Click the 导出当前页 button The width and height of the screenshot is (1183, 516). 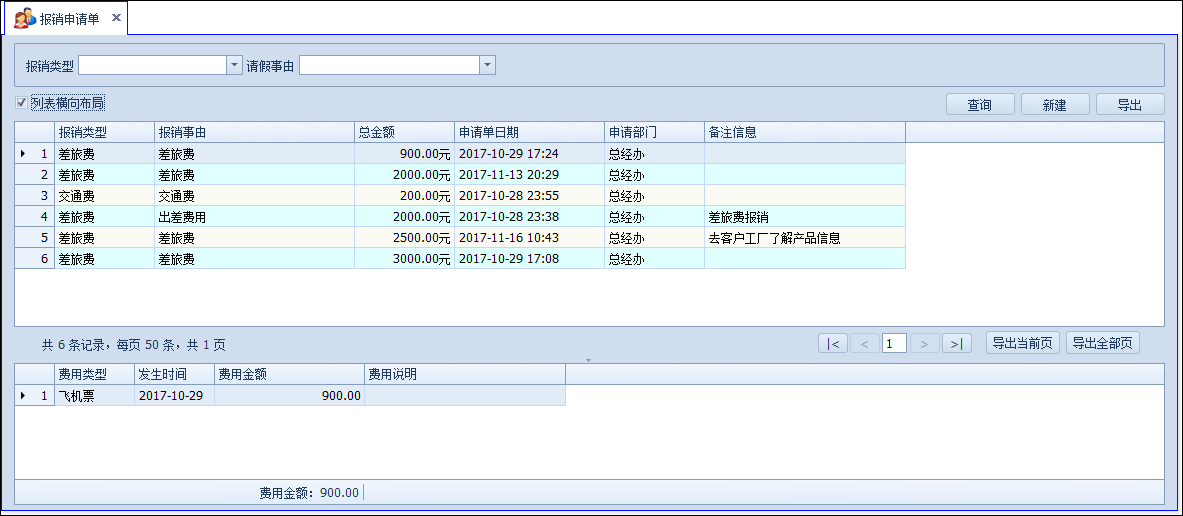click(1023, 343)
